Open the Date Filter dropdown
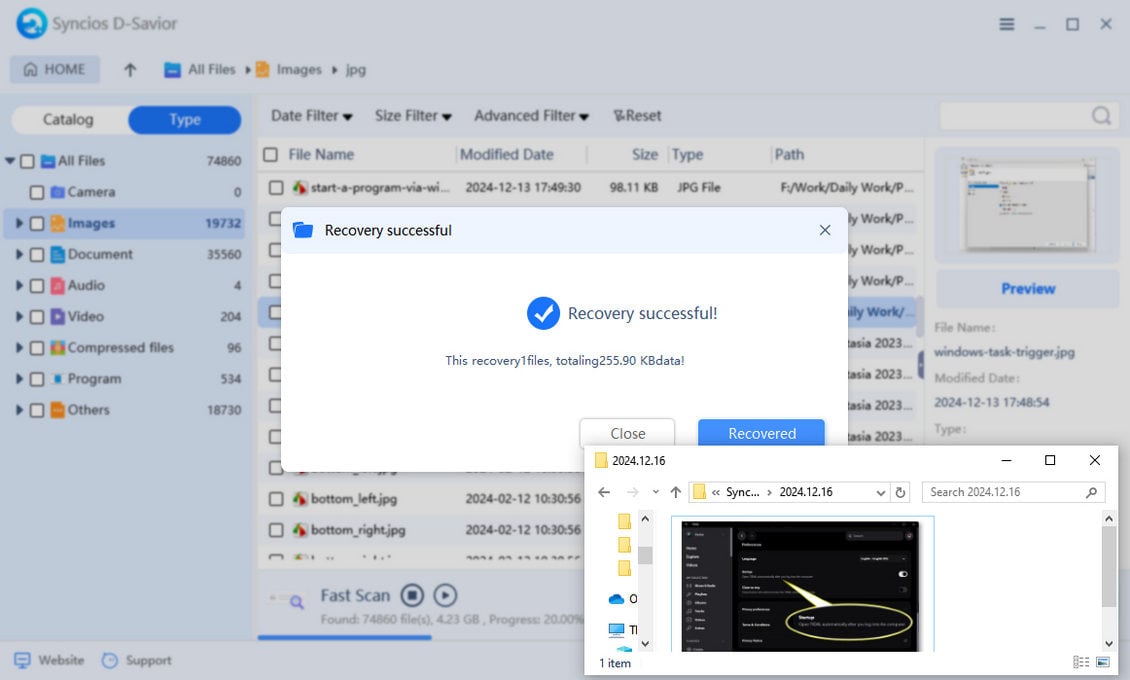The width and height of the screenshot is (1130, 680). pyautogui.click(x=311, y=116)
